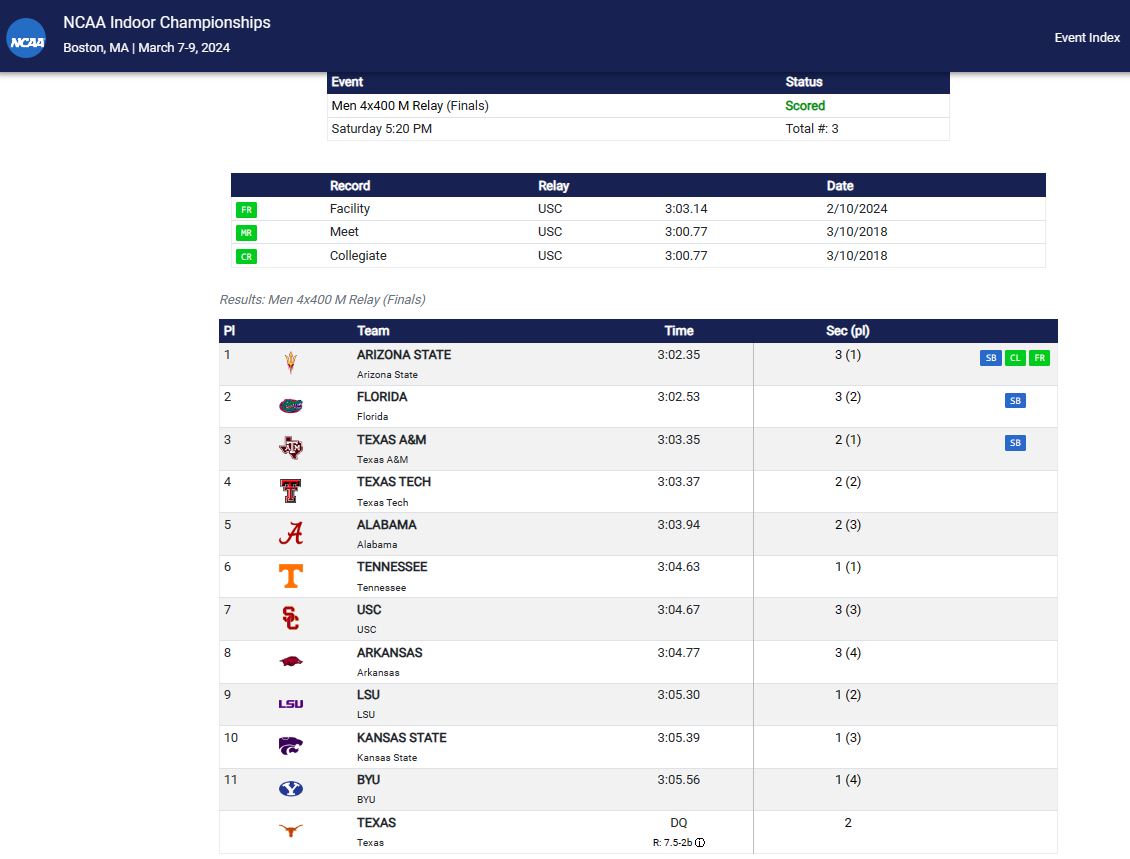Click the Texas A&M logo
1130x859 pixels.
click(x=291, y=448)
